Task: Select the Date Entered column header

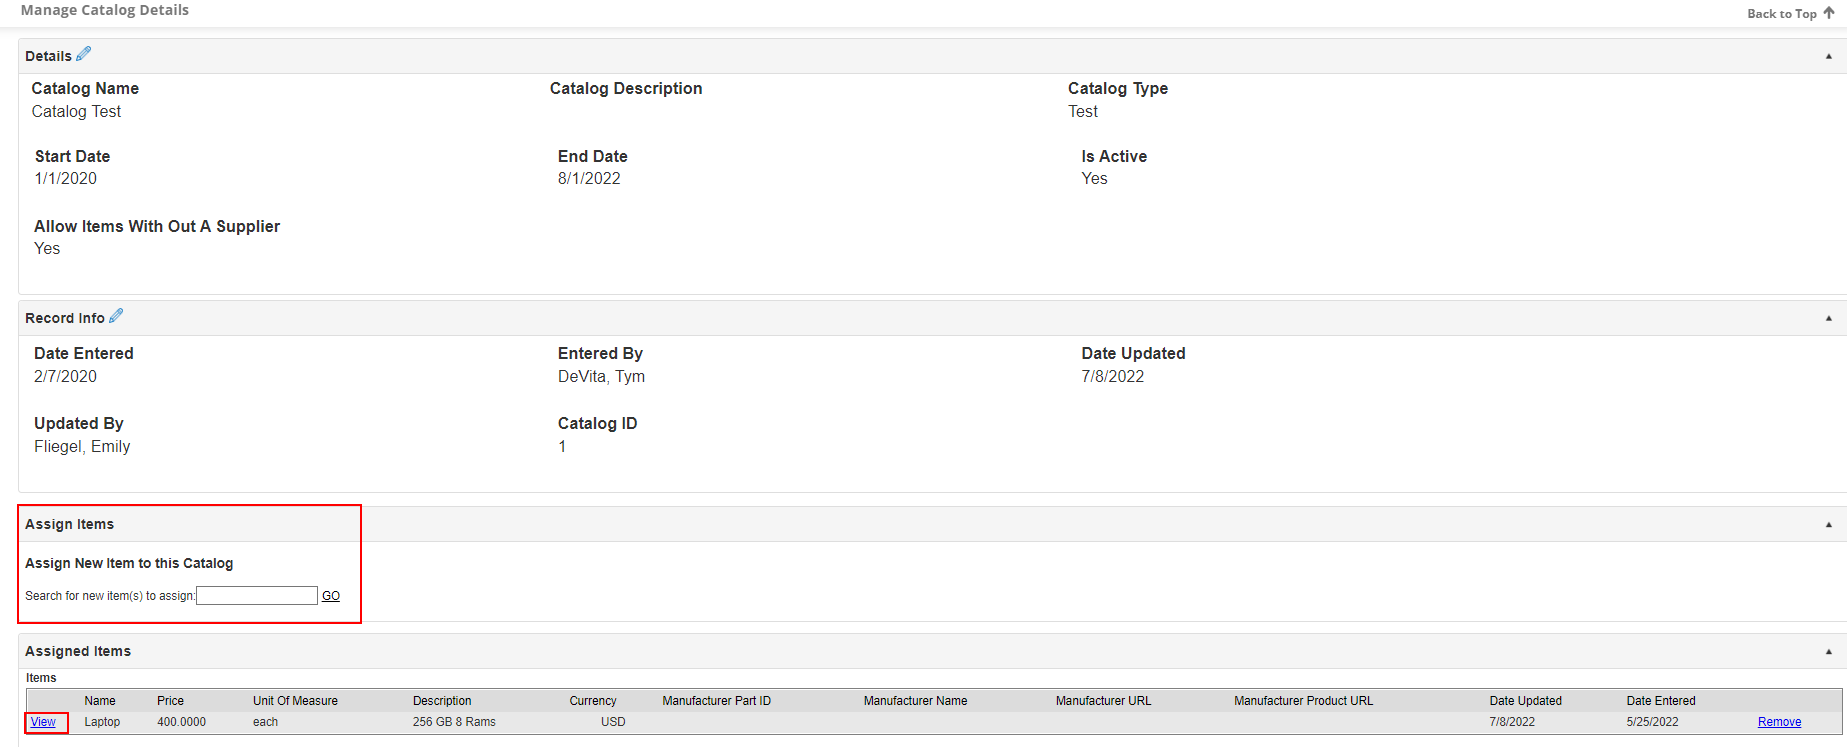Action: click(1661, 701)
